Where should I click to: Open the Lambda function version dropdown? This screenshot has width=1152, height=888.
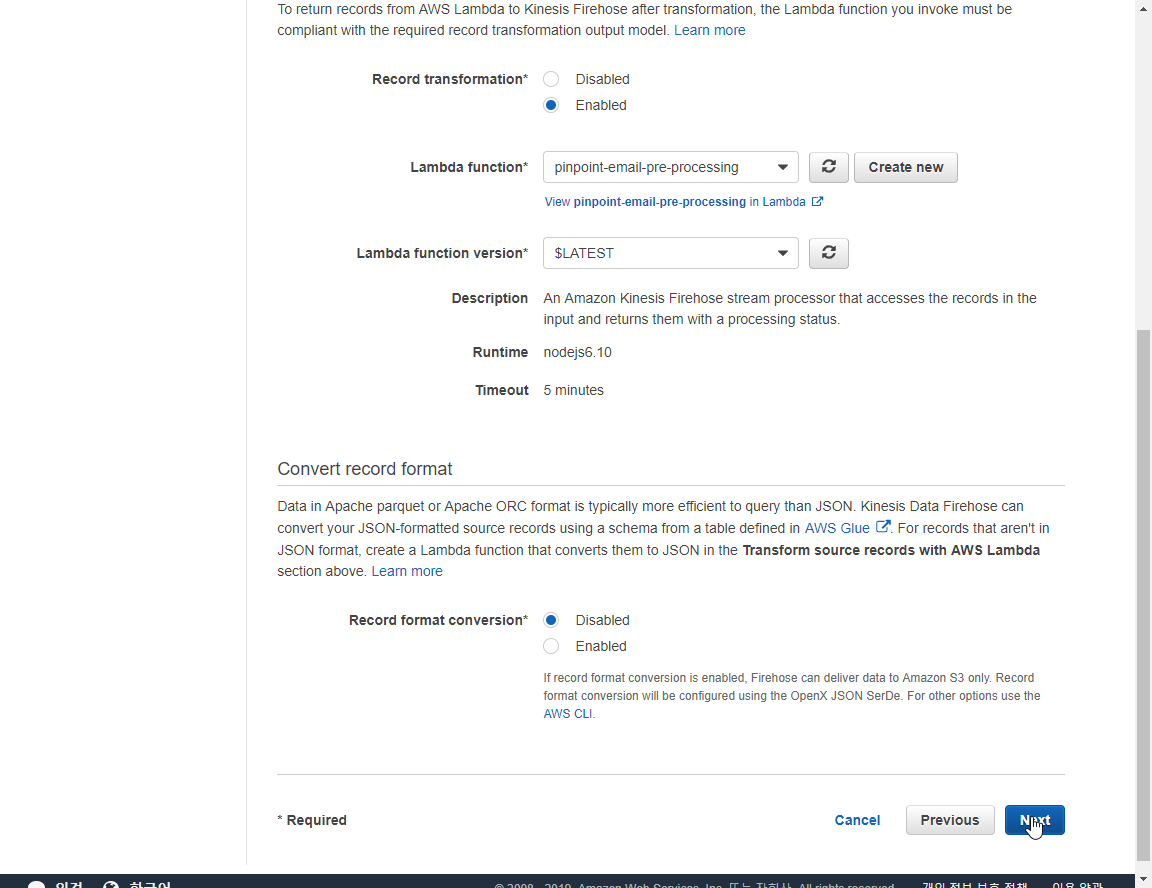[x=671, y=253]
